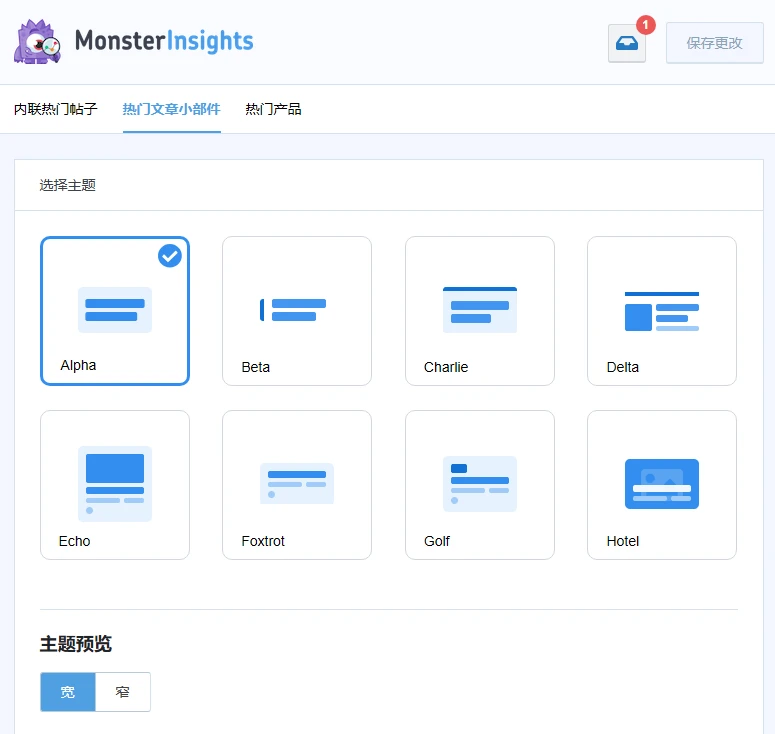This screenshot has height=734, width=775.
Task: Click the Delta theme preview icon
Action: click(662, 311)
